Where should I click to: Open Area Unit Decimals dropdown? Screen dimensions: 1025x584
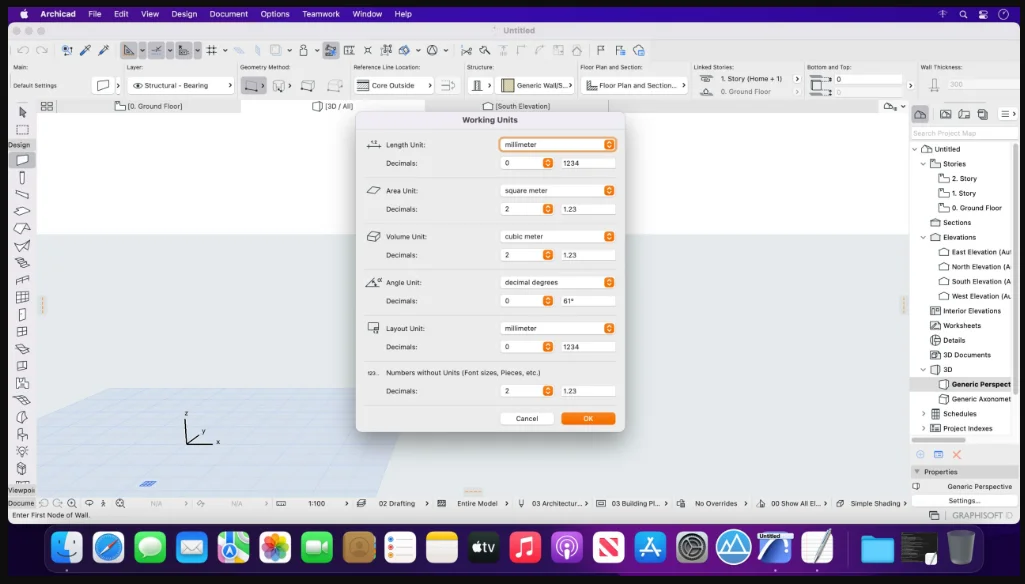pos(527,209)
